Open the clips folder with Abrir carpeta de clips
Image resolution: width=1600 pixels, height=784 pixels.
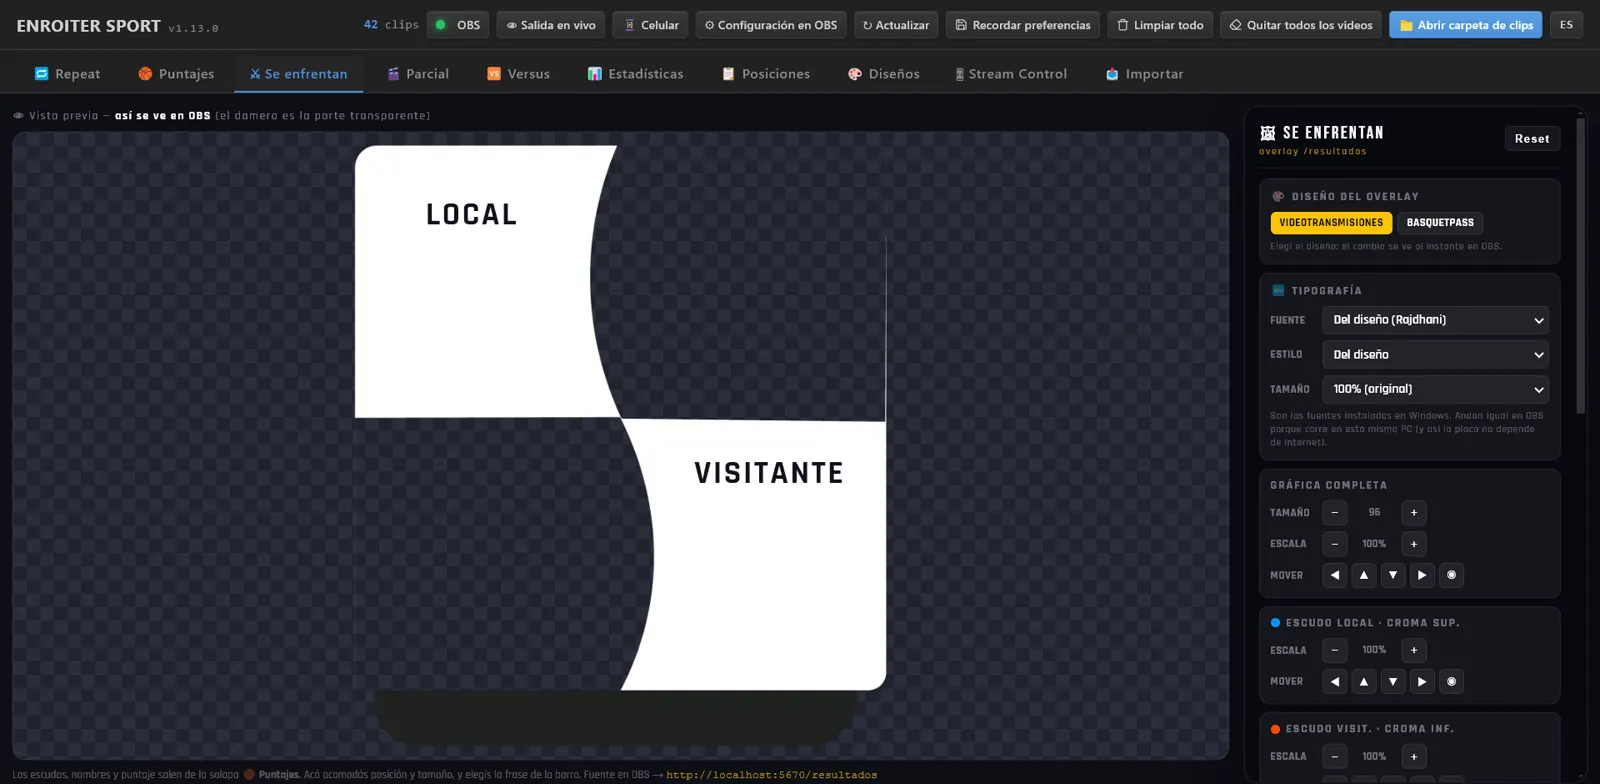point(1466,25)
